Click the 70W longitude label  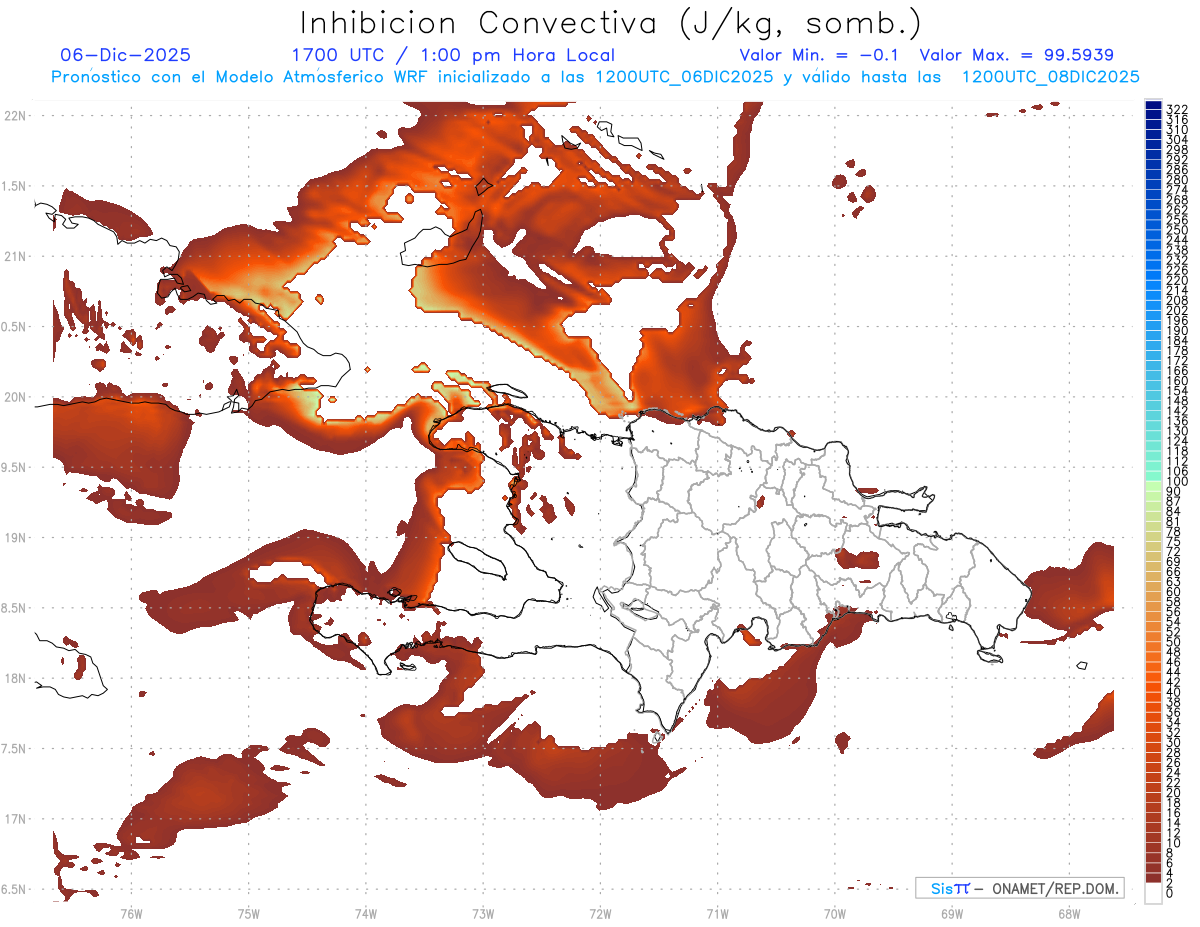(x=835, y=913)
